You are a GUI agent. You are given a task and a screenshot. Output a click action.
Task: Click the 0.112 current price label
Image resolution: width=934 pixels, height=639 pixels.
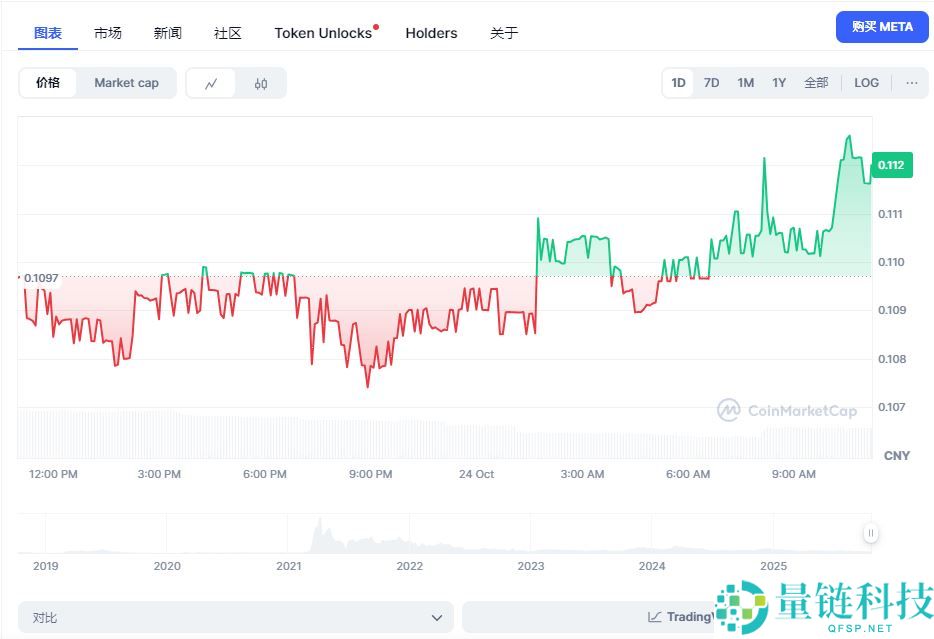point(890,165)
